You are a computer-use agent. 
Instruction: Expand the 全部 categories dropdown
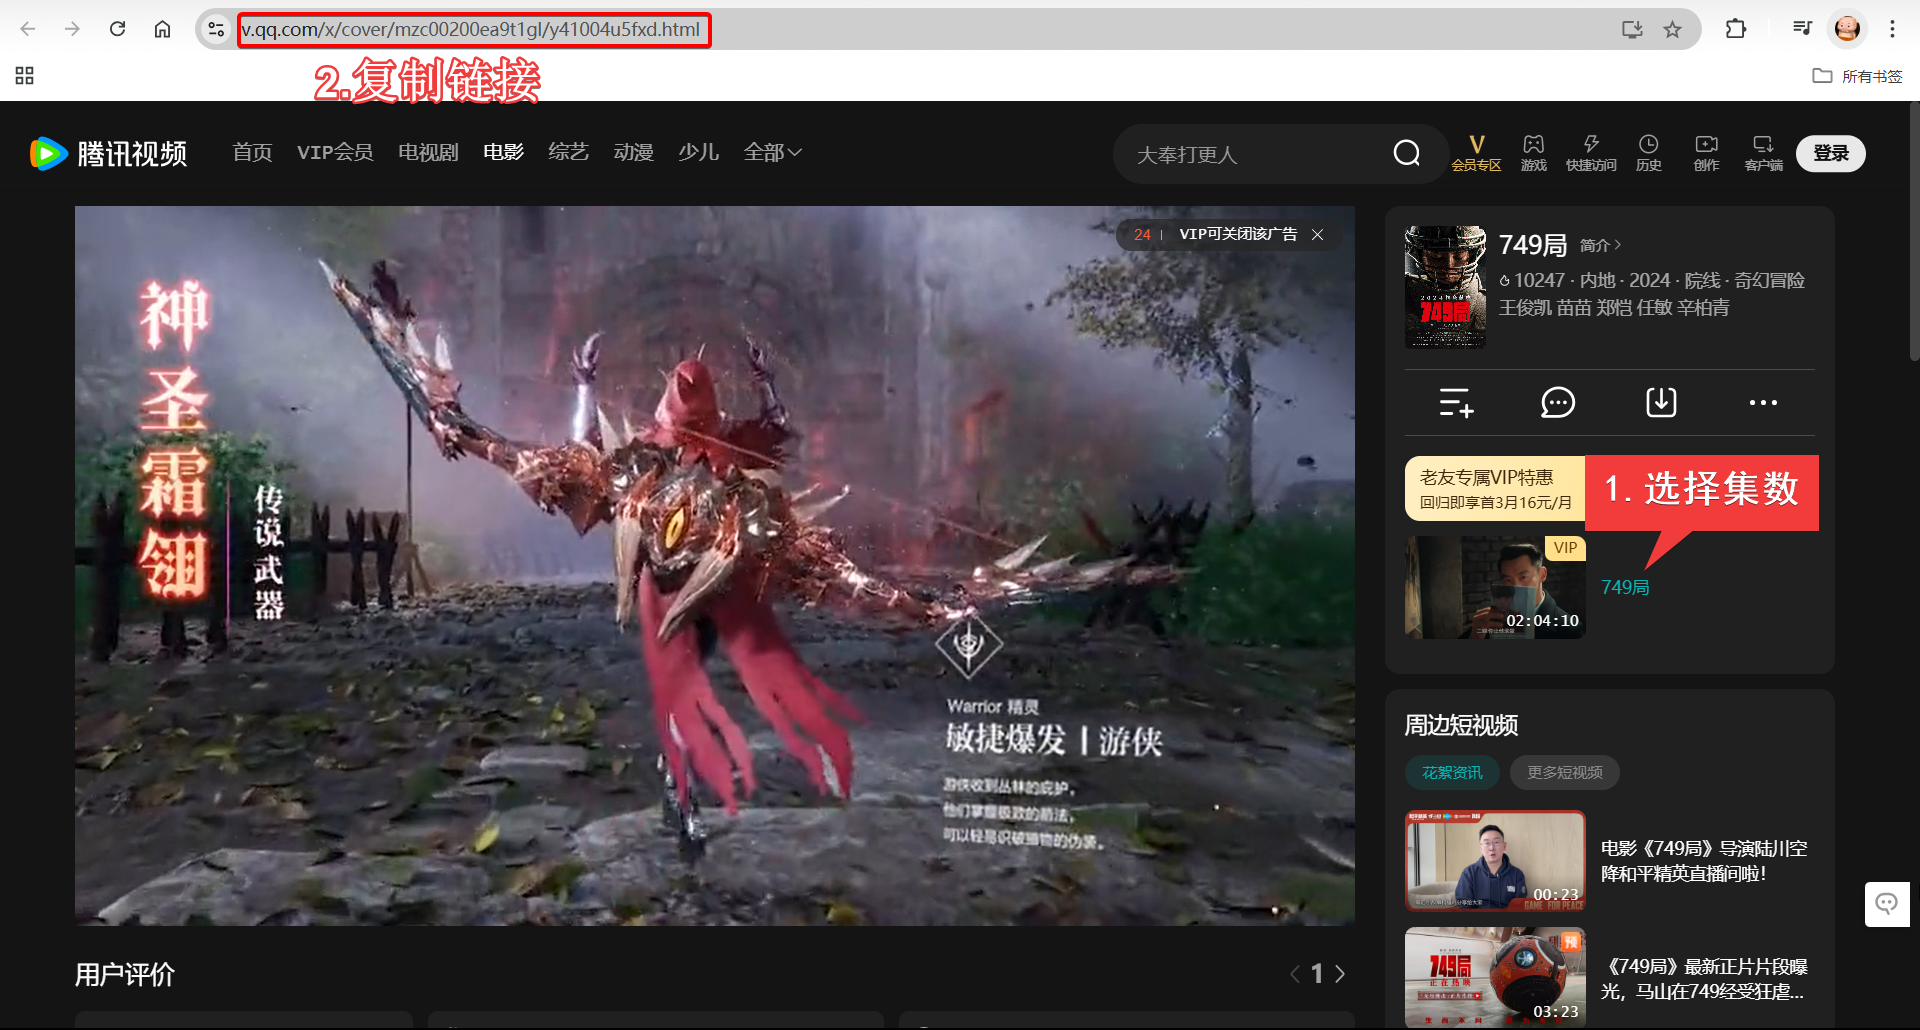tap(772, 152)
